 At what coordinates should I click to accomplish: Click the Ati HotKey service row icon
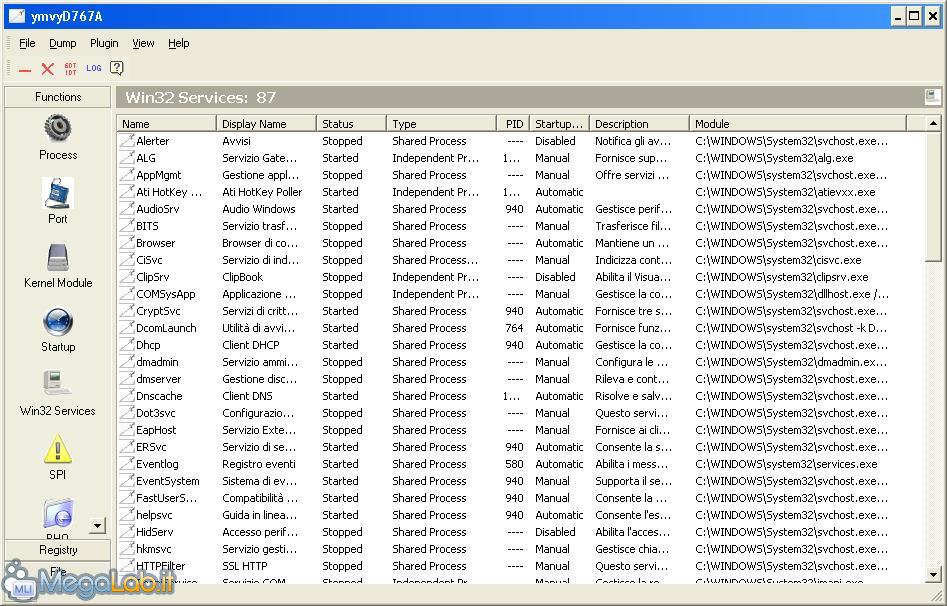127,192
